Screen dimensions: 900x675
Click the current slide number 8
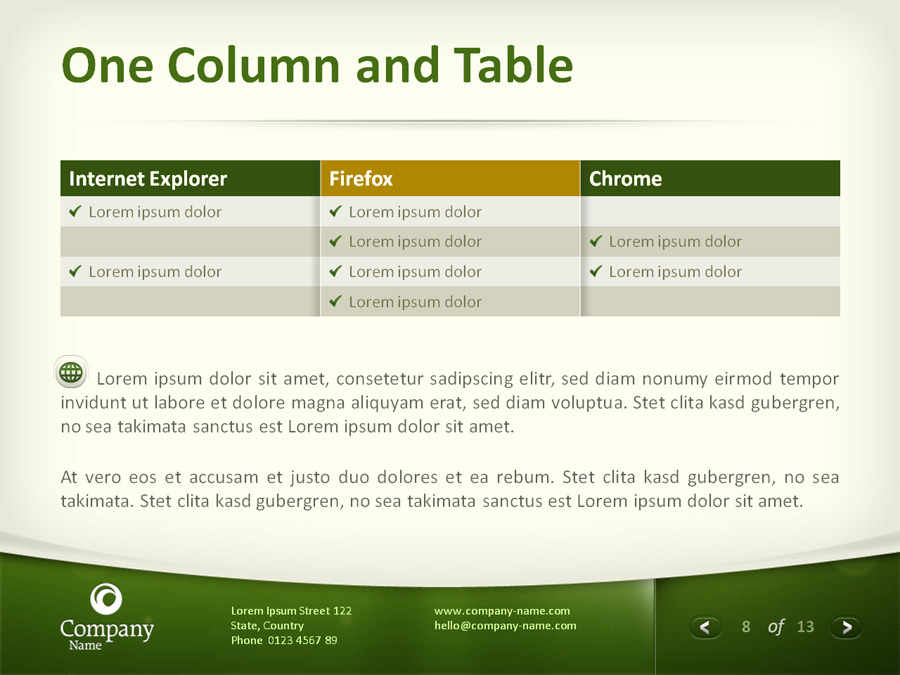[x=746, y=627]
